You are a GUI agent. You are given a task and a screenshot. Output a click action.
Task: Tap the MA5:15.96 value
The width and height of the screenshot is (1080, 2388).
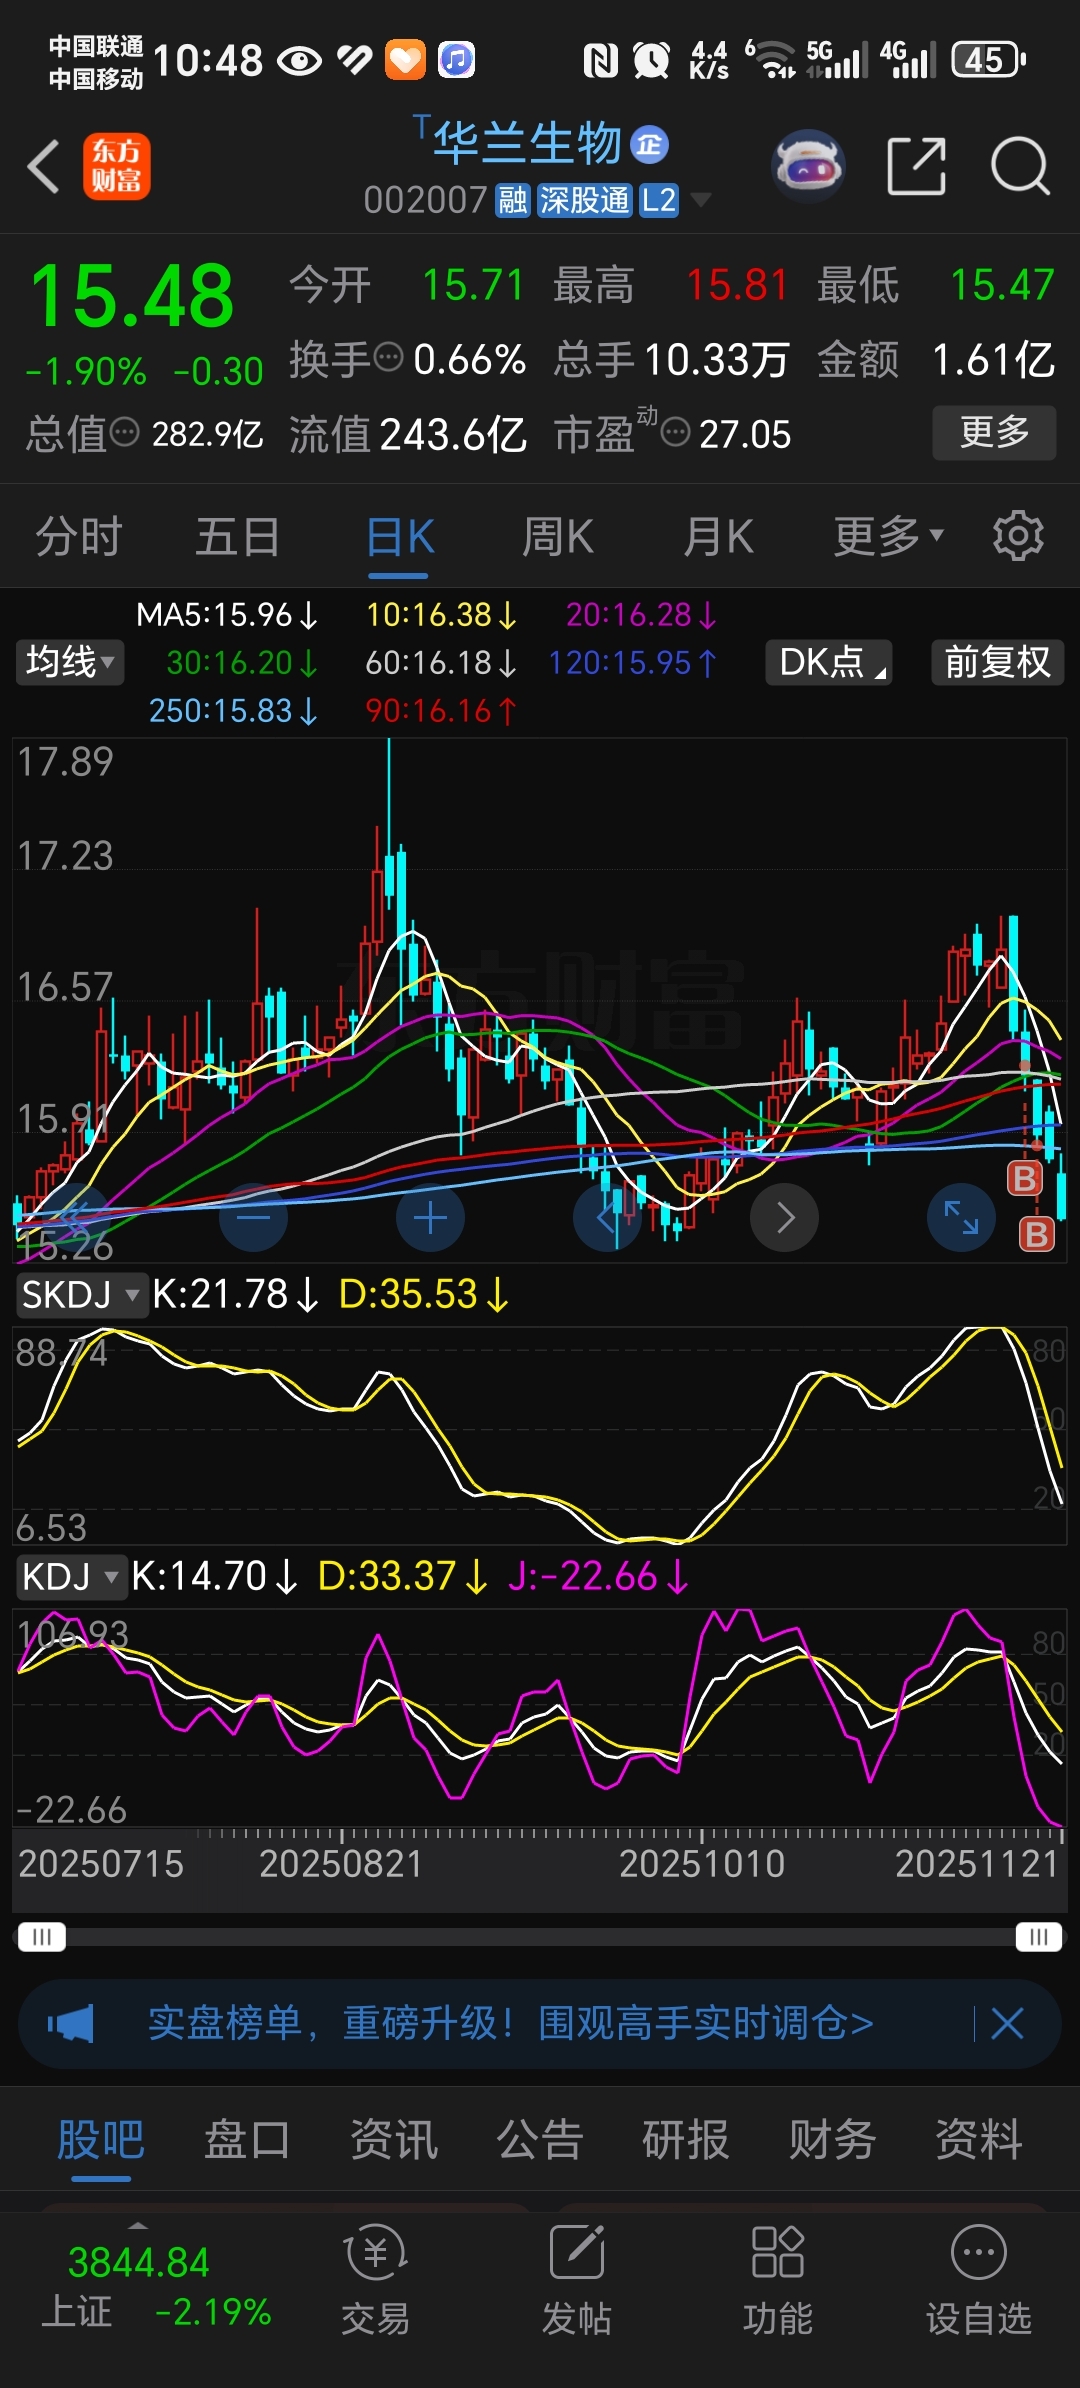(227, 614)
